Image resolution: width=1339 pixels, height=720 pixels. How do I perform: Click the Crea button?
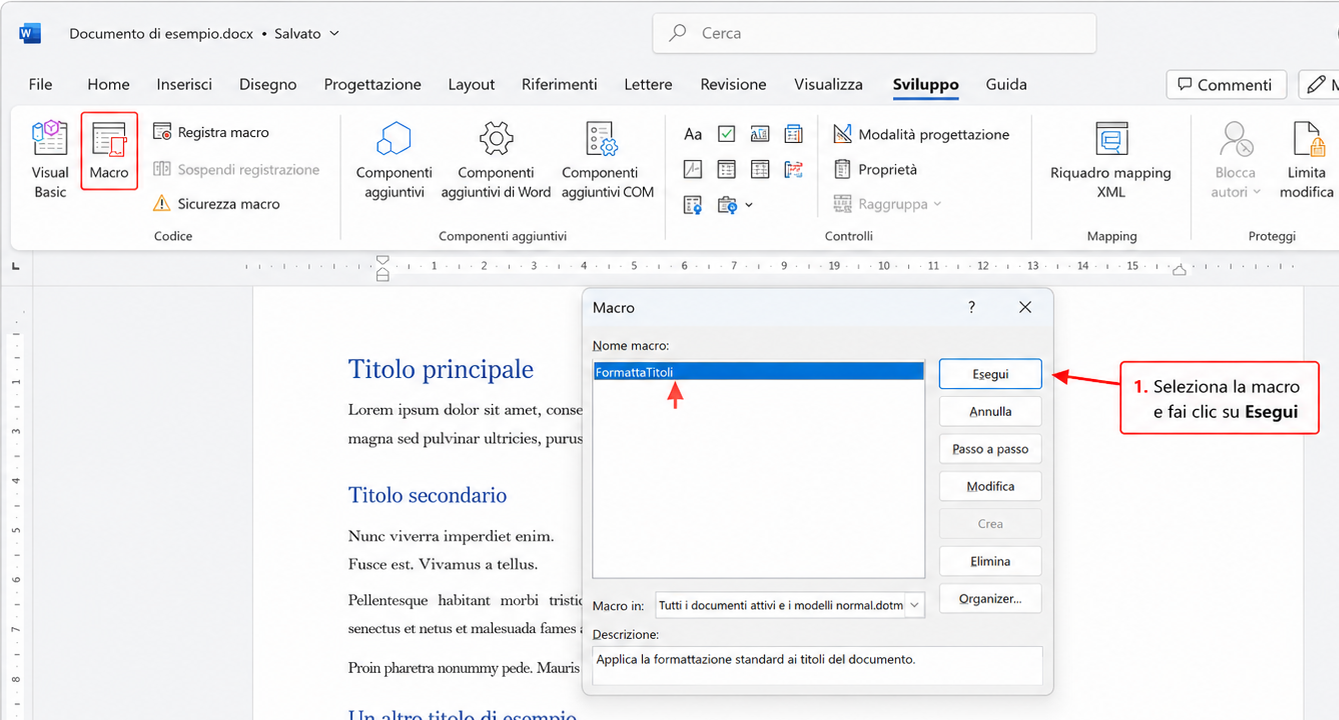coord(990,524)
